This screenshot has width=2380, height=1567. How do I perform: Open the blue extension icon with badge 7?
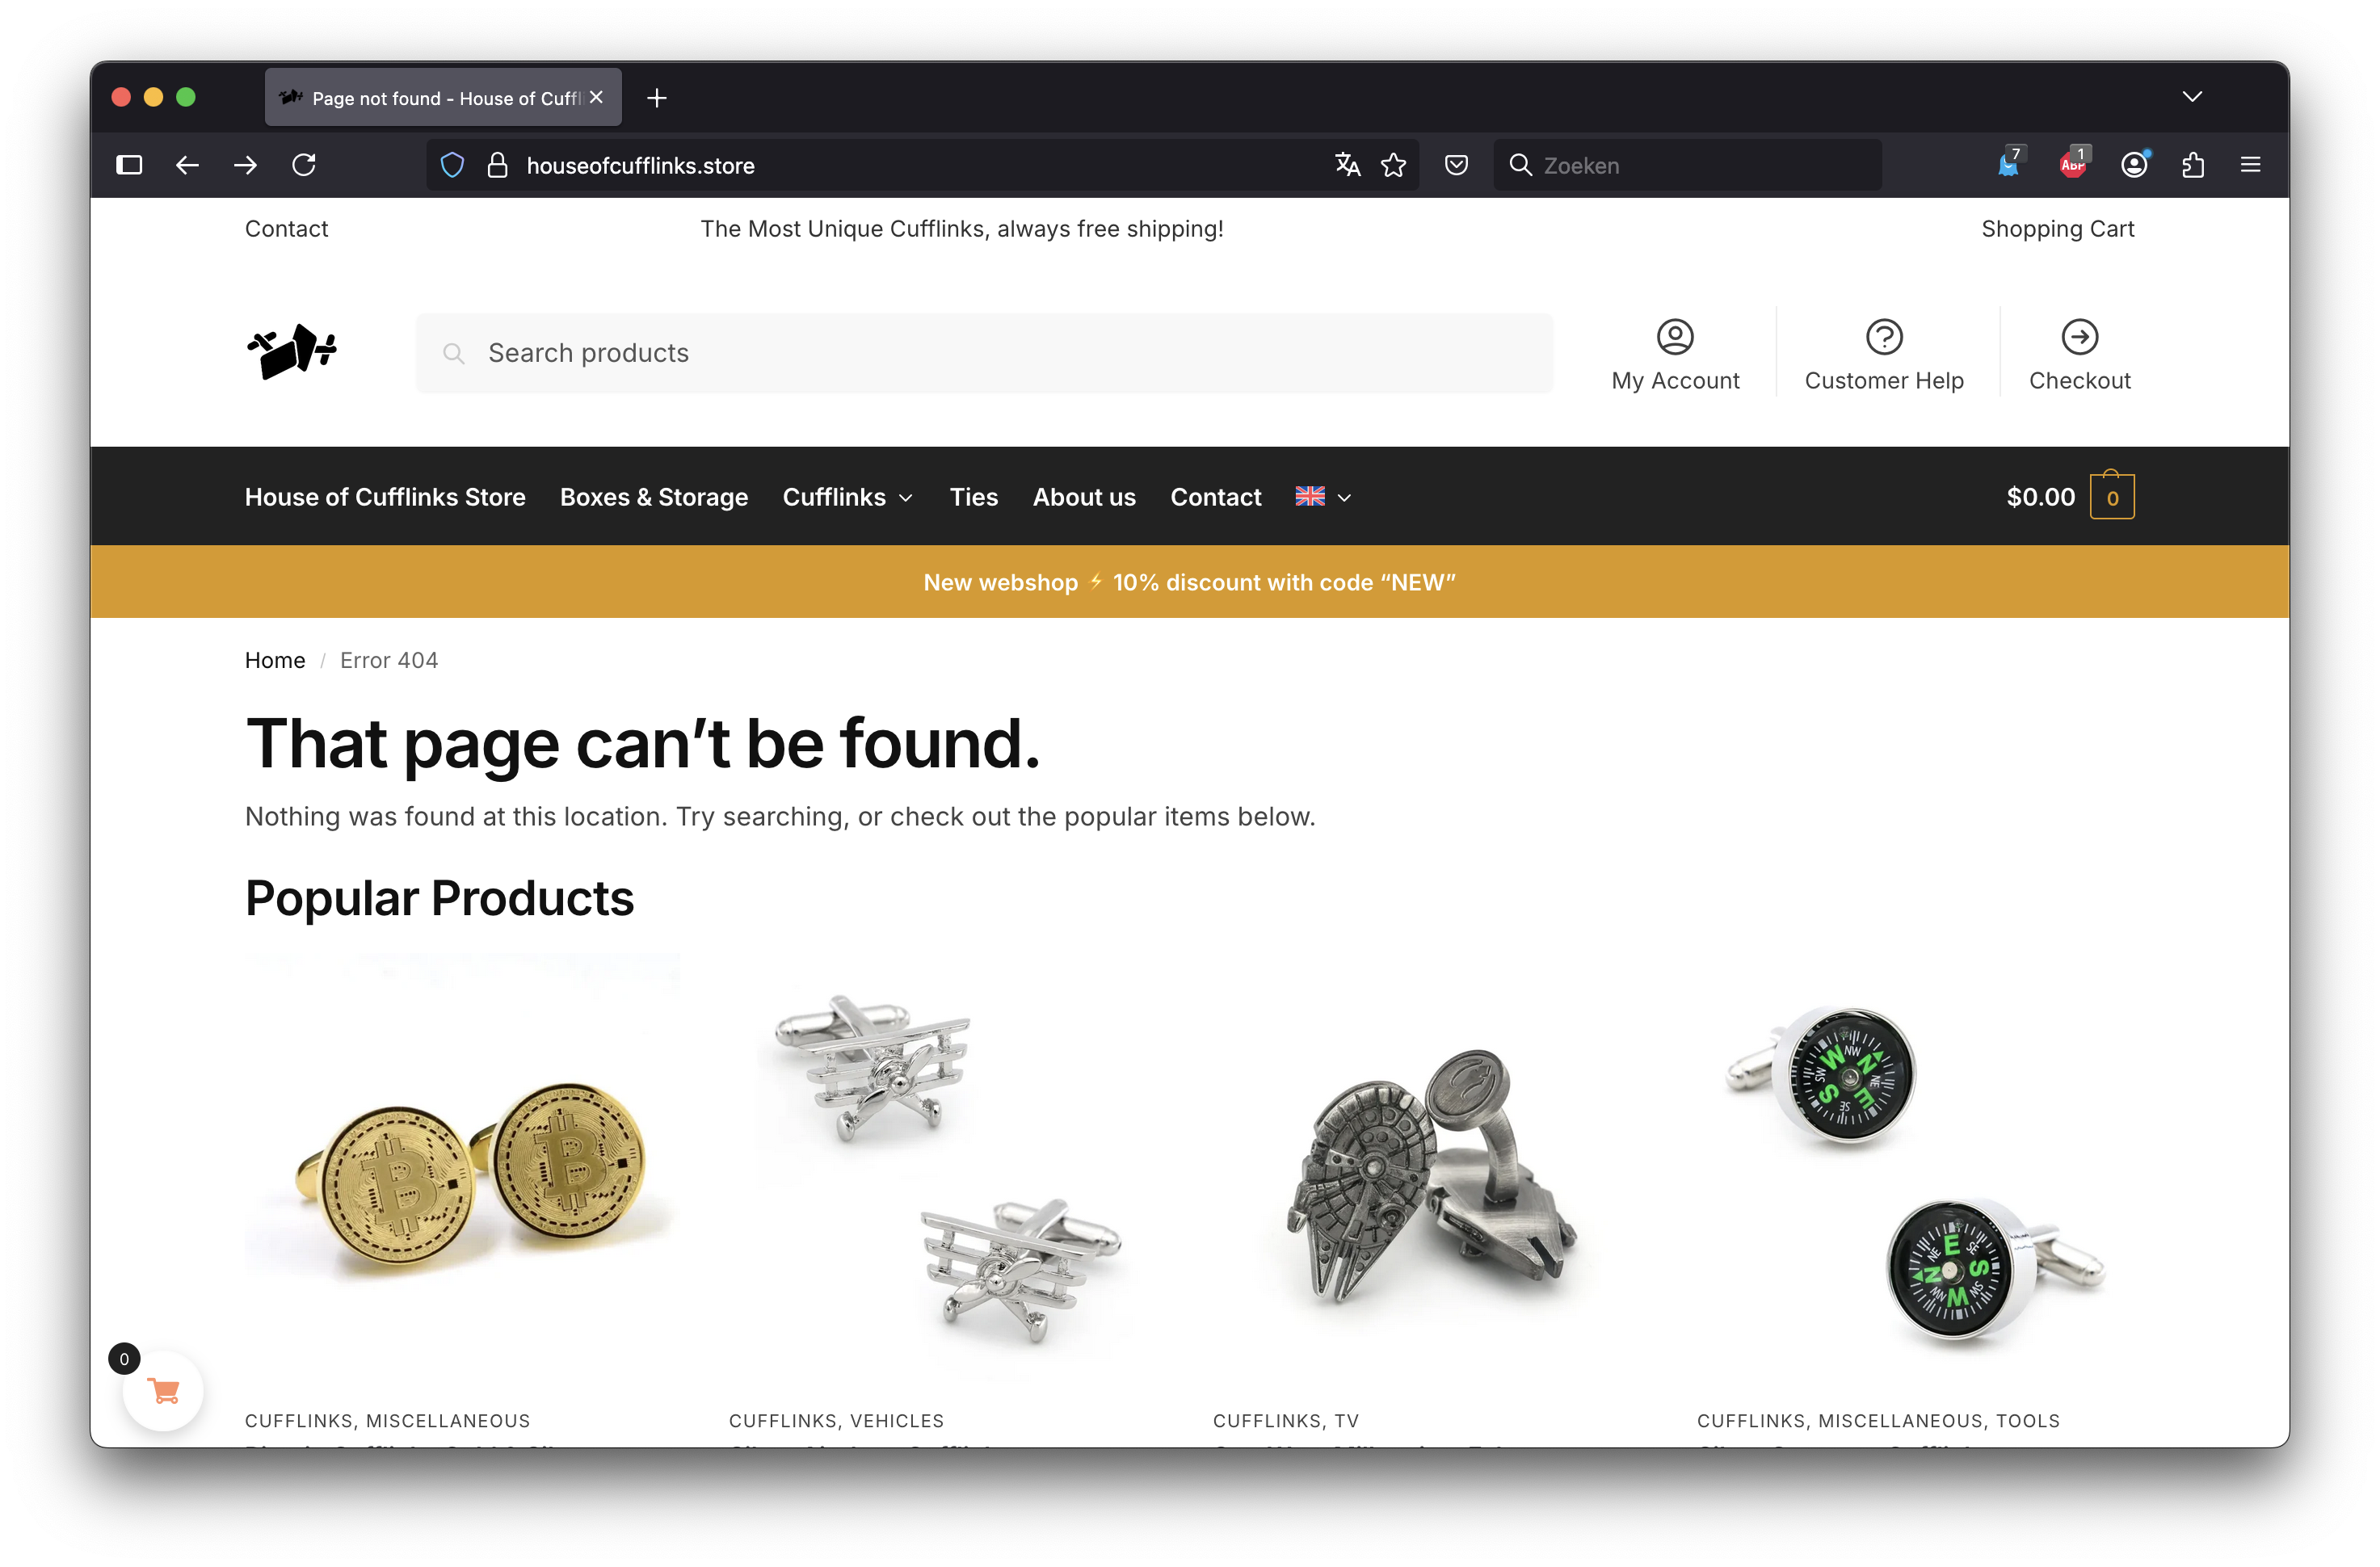pyautogui.click(x=2009, y=164)
